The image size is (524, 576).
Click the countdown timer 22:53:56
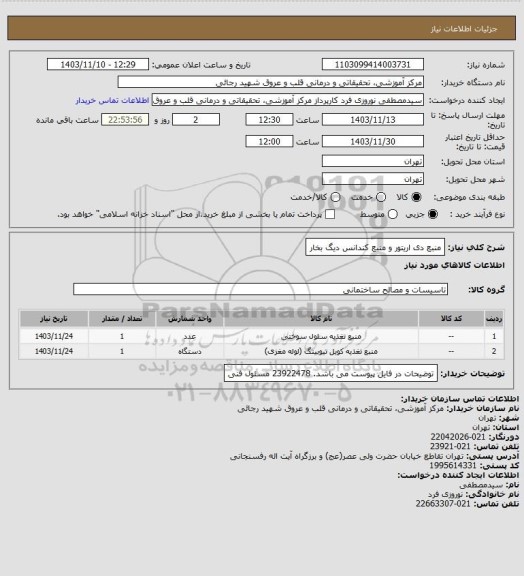click(125, 120)
